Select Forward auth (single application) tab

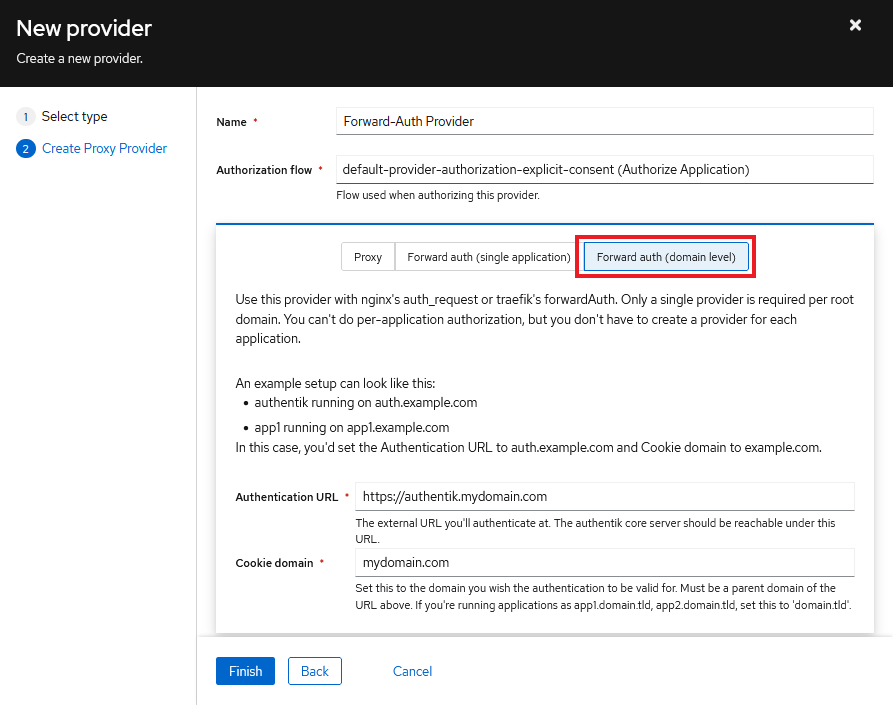click(488, 257)
